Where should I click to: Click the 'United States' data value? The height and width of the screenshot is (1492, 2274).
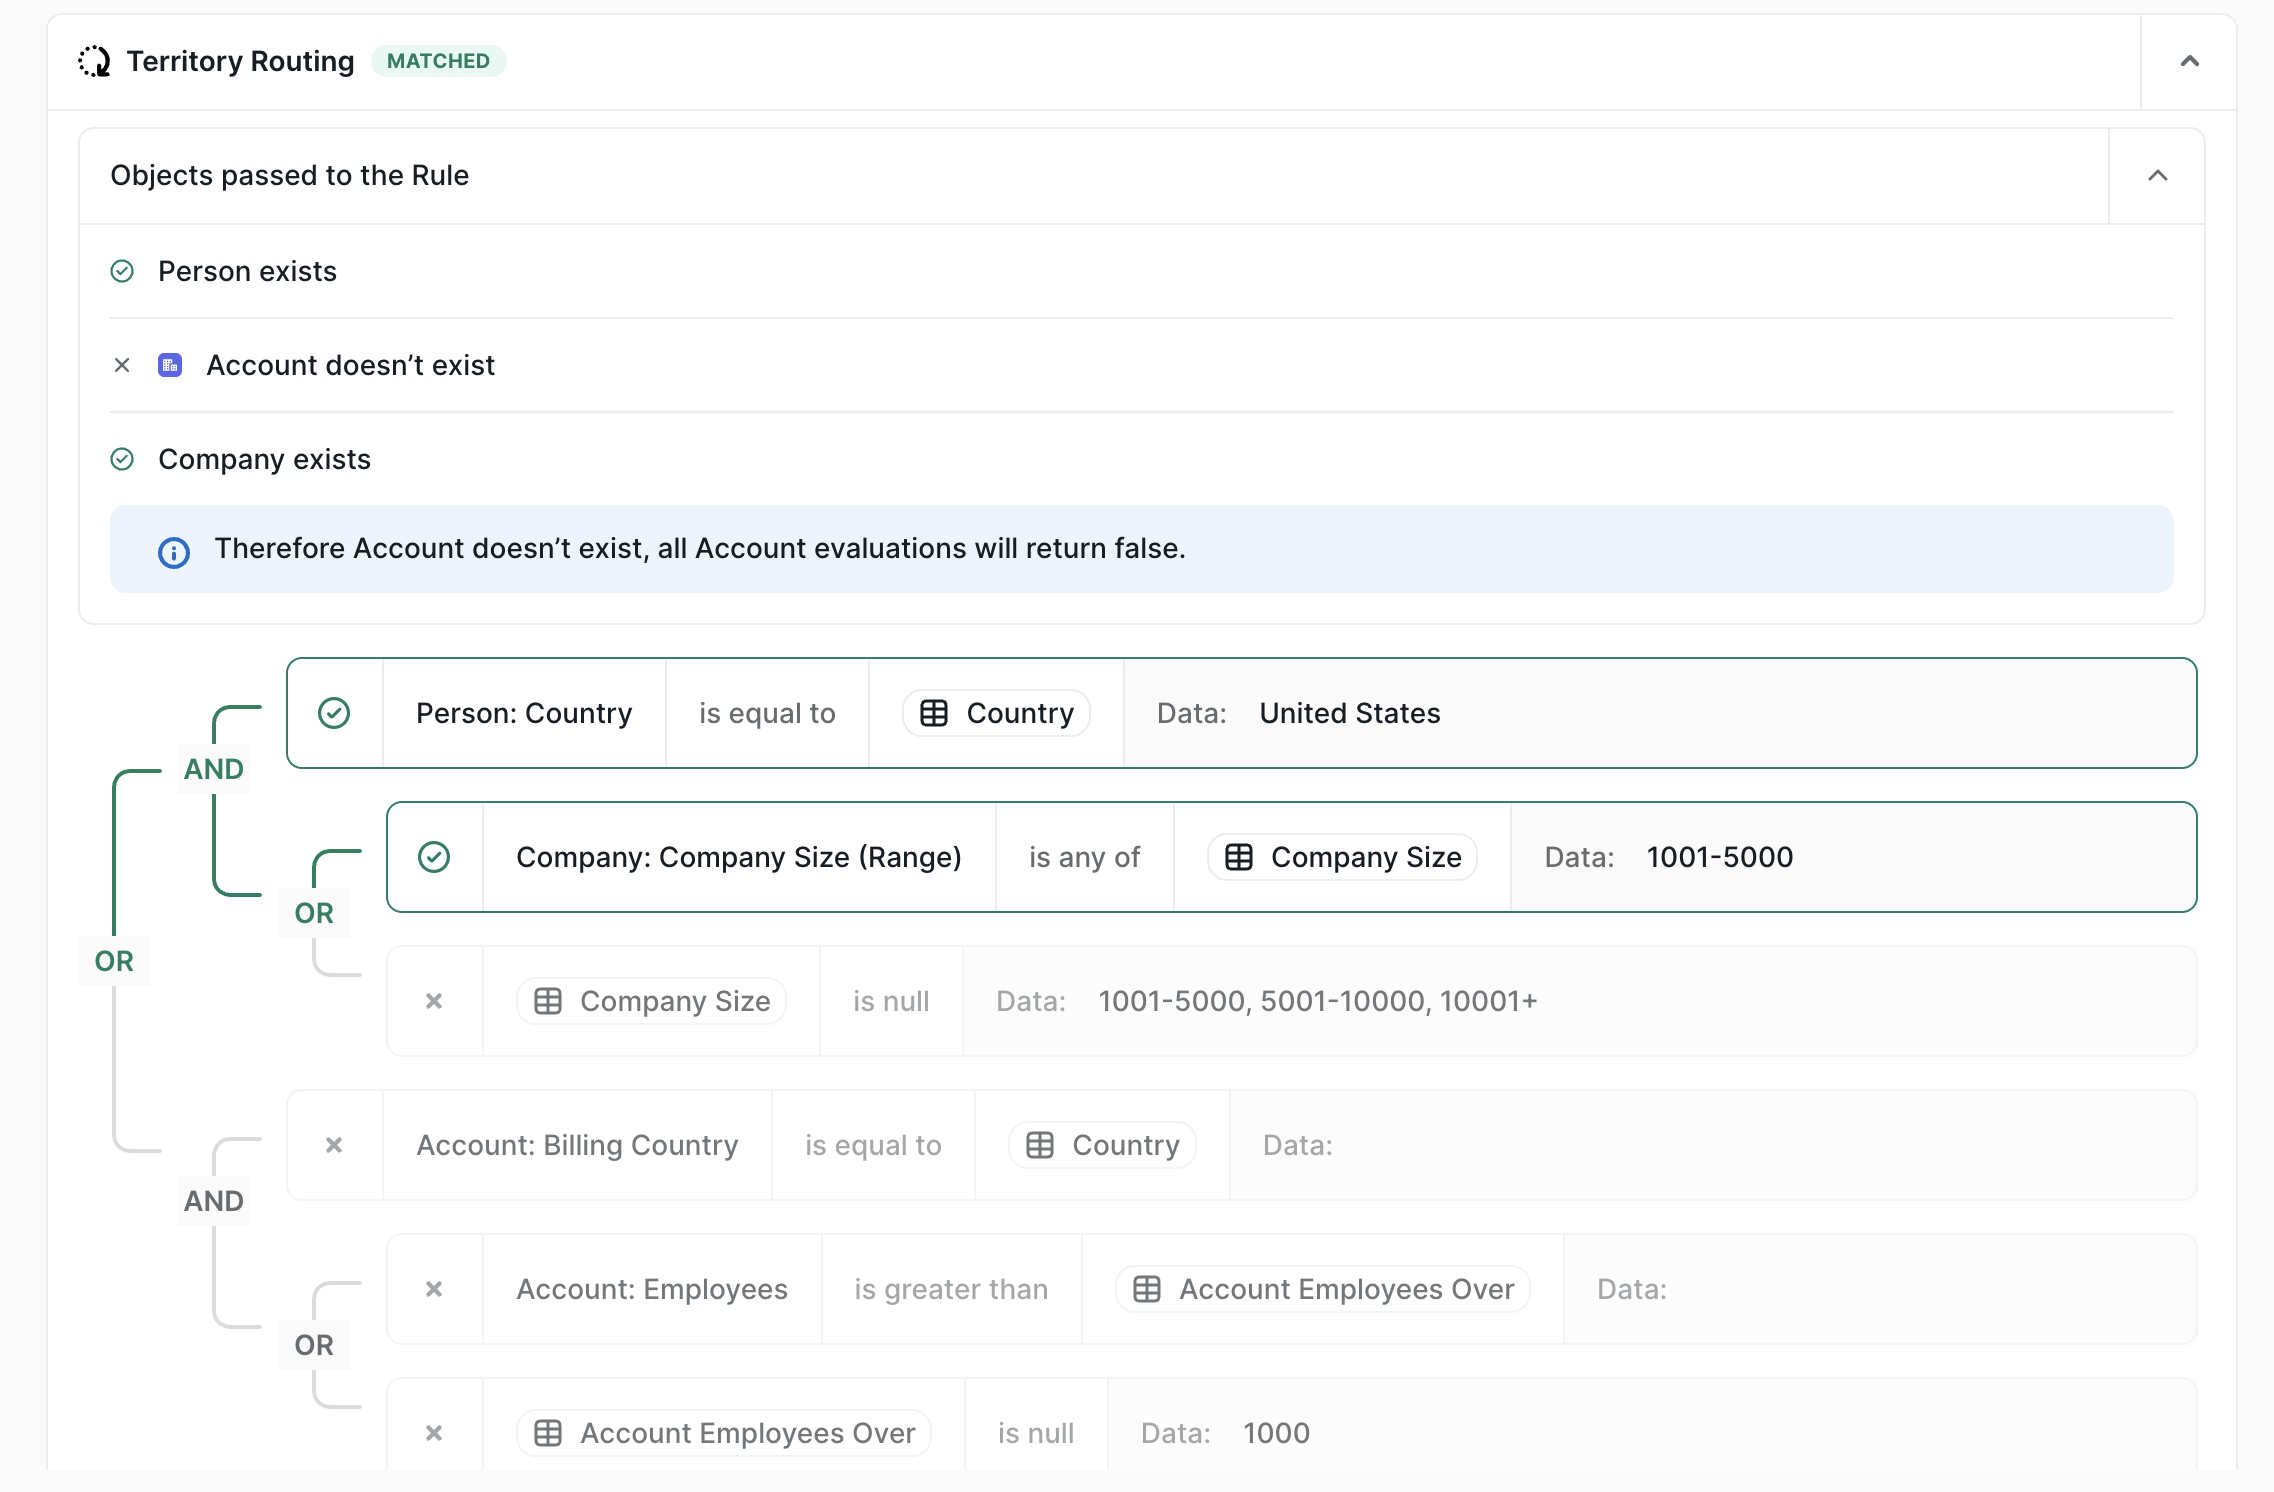click(1350, 713)
